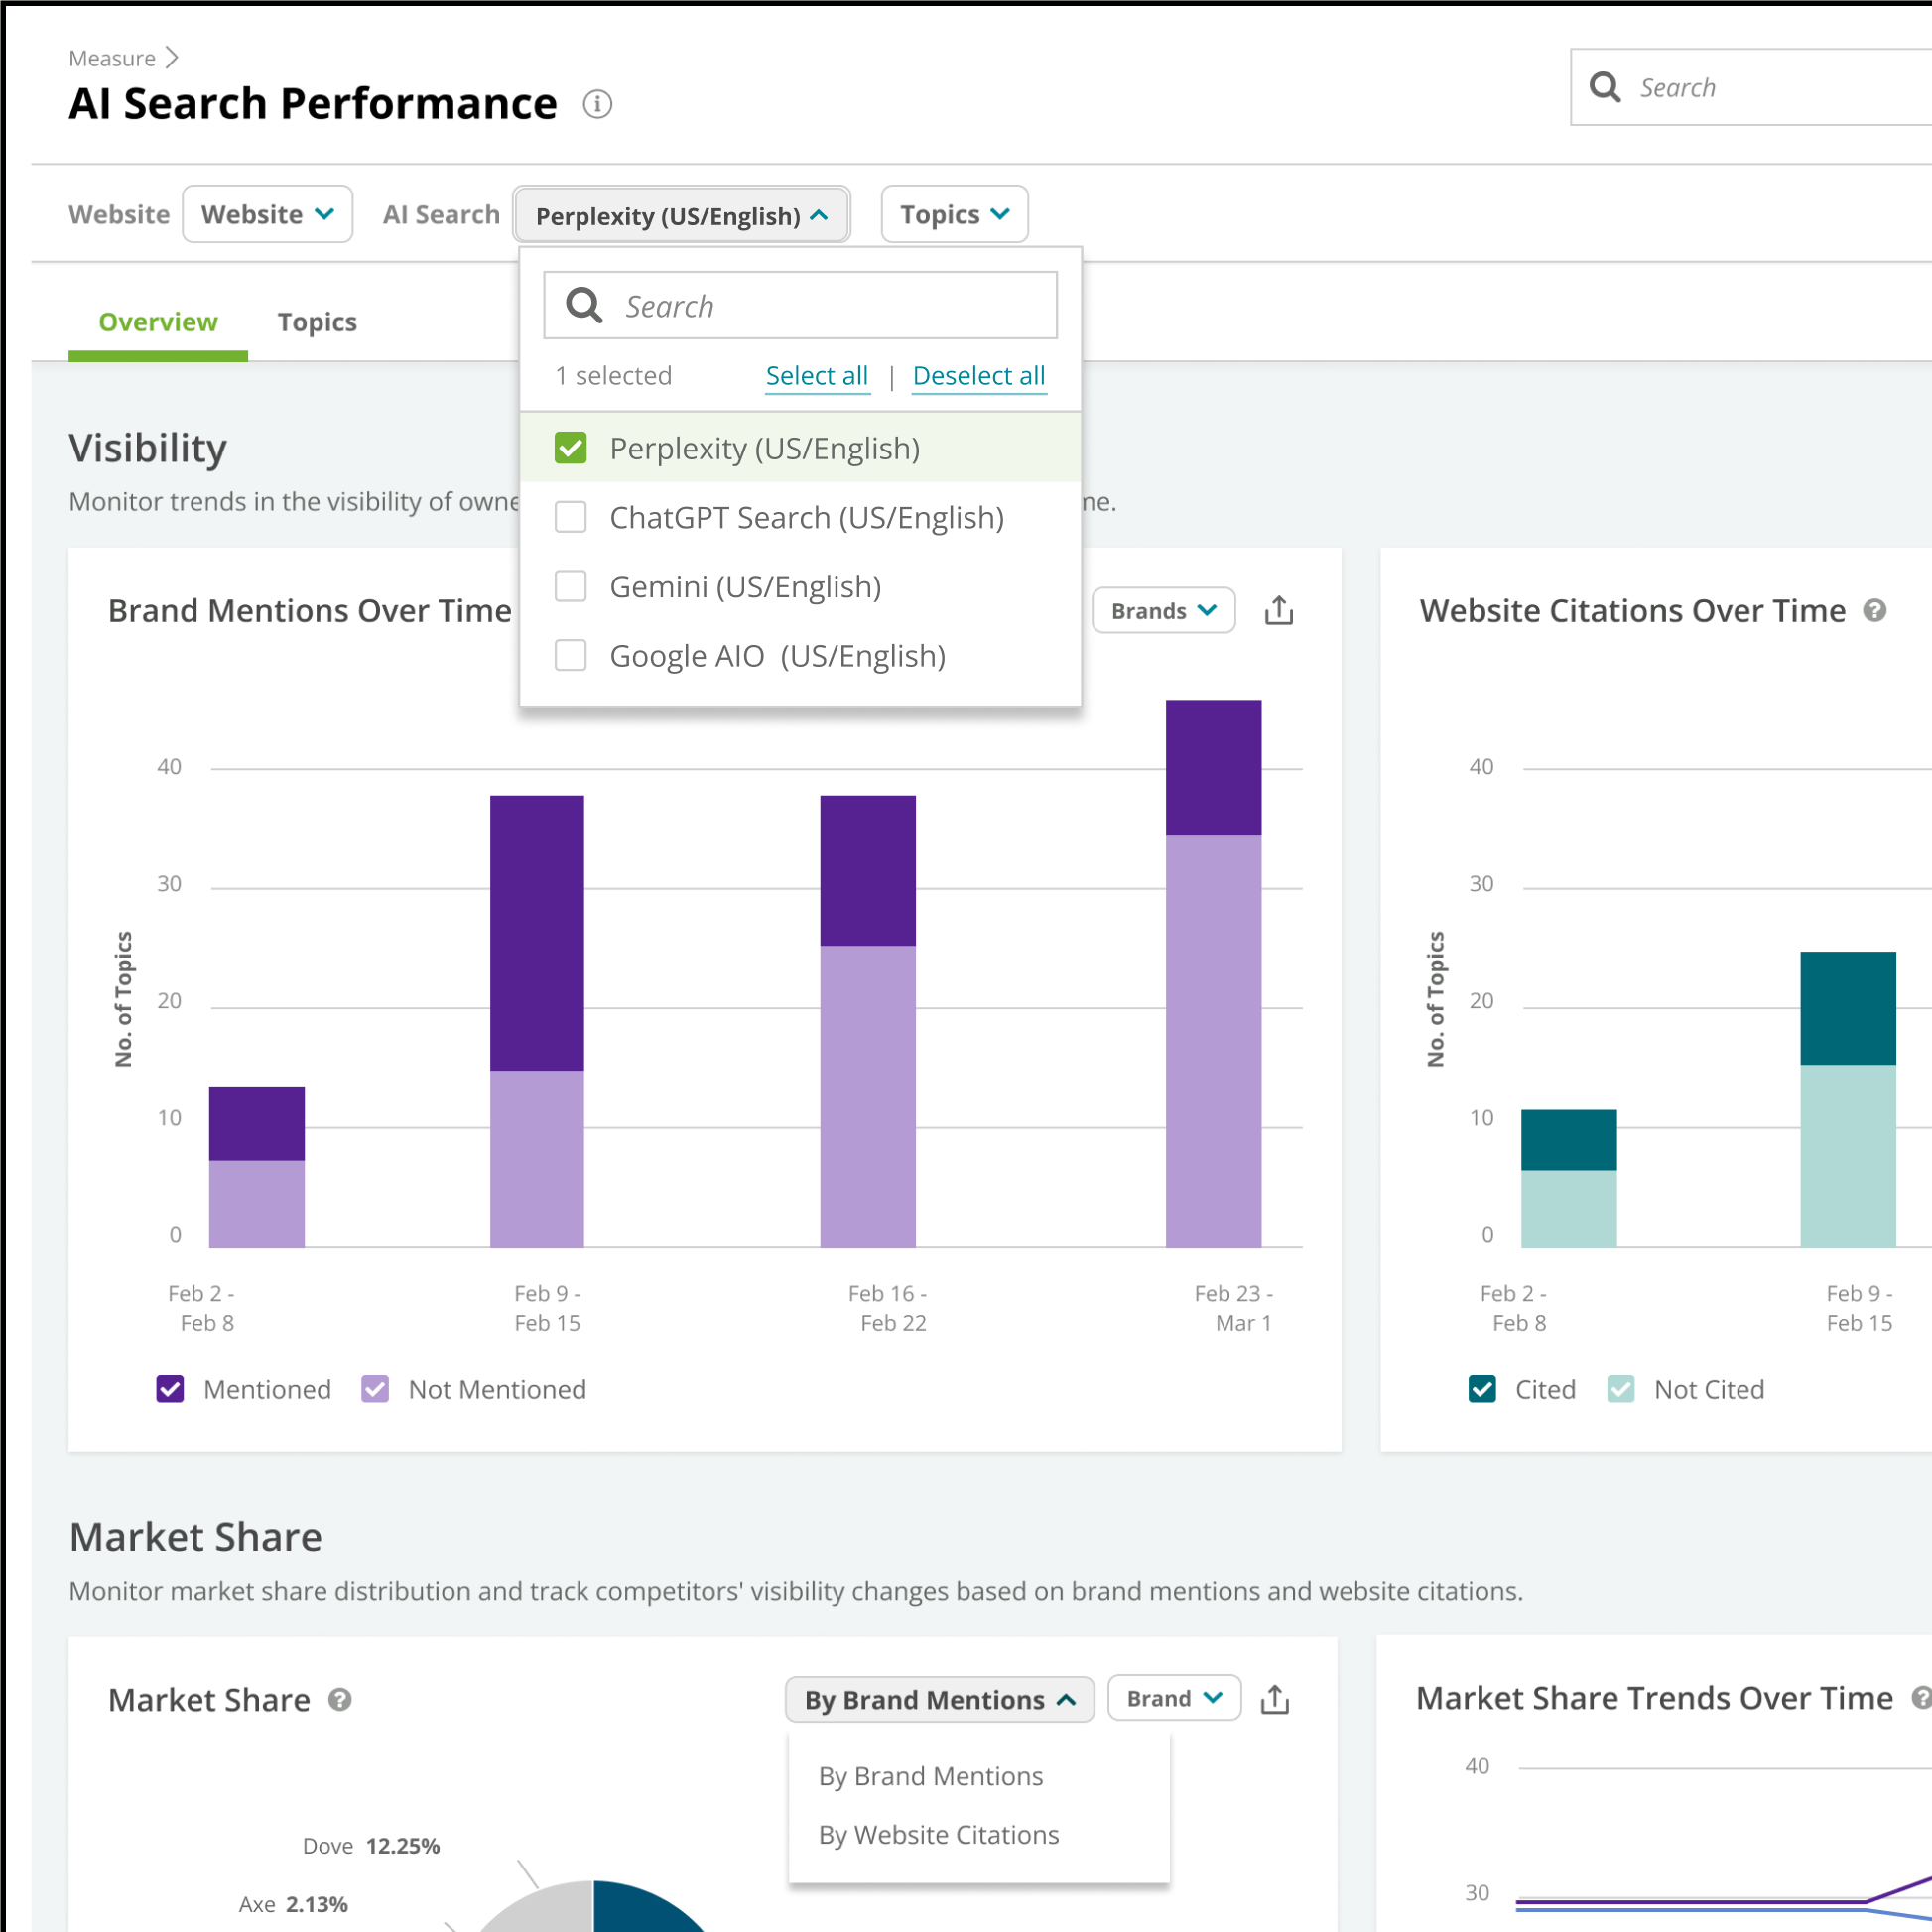This screenshot has width=1932, height=1932.
Task: Click help icon next to Website Citations Over Time
Action: [1874, 611]
